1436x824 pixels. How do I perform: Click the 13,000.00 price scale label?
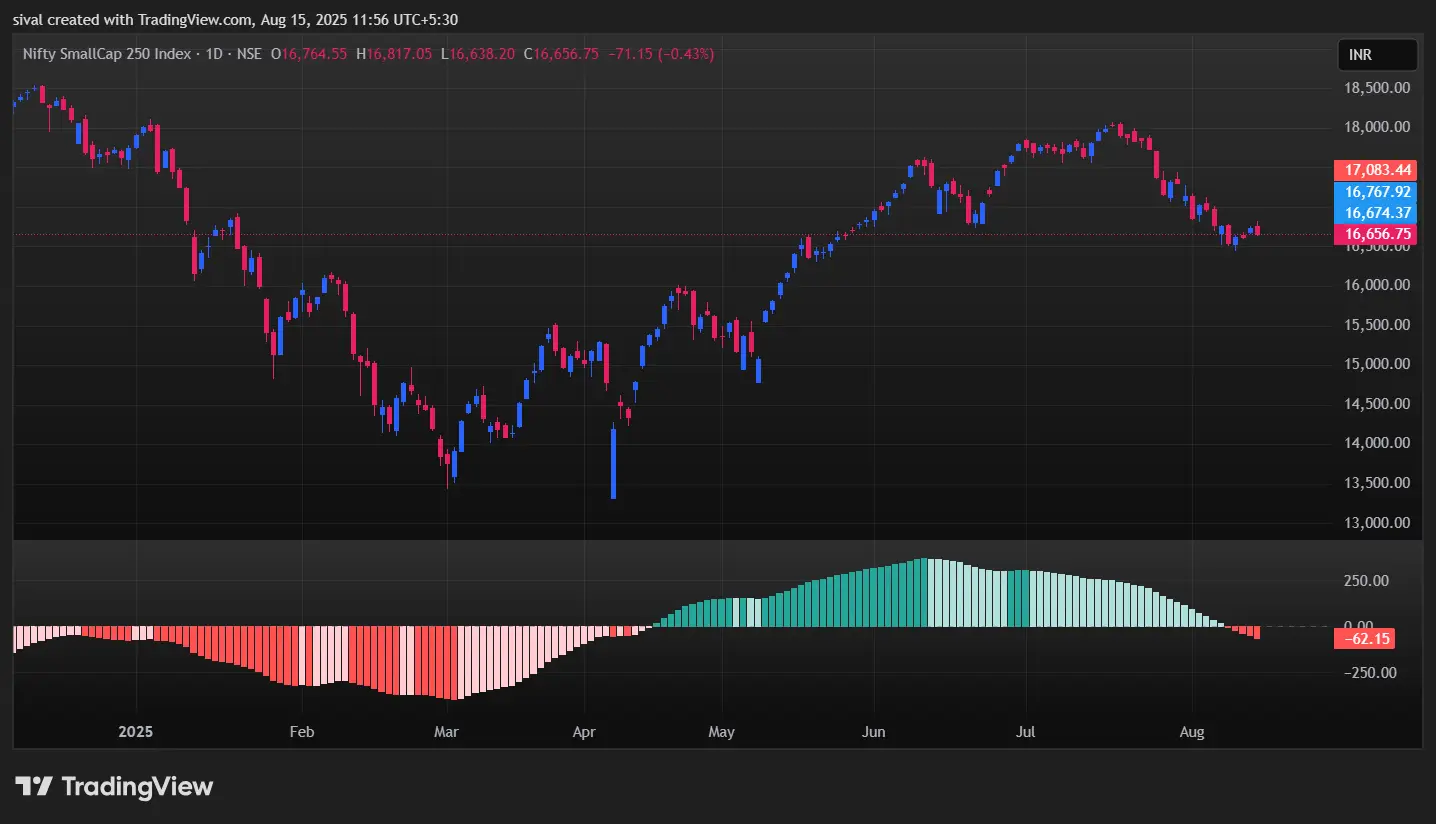pyautogui.click(x=1375, y=522)
